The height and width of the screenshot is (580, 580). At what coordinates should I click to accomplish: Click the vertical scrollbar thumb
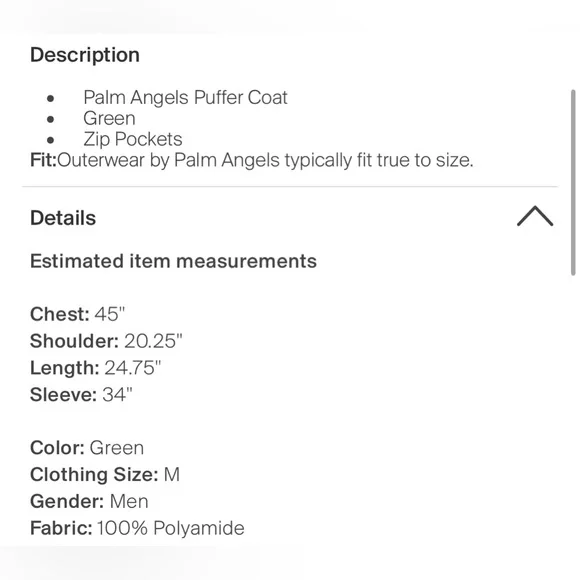tap(573, 182)
